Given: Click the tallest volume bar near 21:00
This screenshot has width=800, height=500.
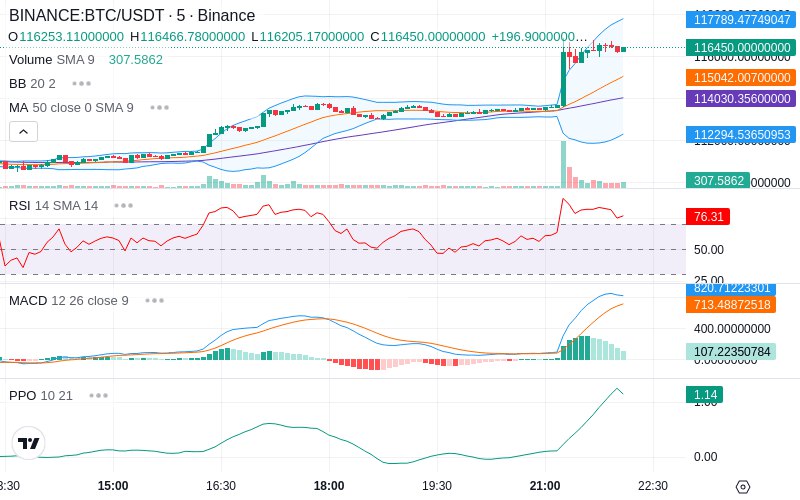Looking at the screenshot, I should pyautogui.click(x=563, y=164).
